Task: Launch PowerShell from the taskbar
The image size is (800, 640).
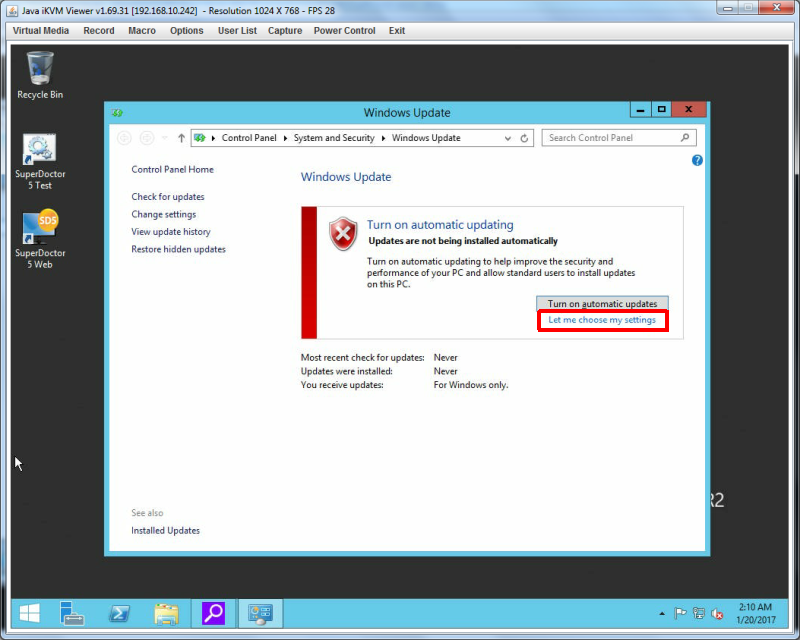Action: coord(119,613)
